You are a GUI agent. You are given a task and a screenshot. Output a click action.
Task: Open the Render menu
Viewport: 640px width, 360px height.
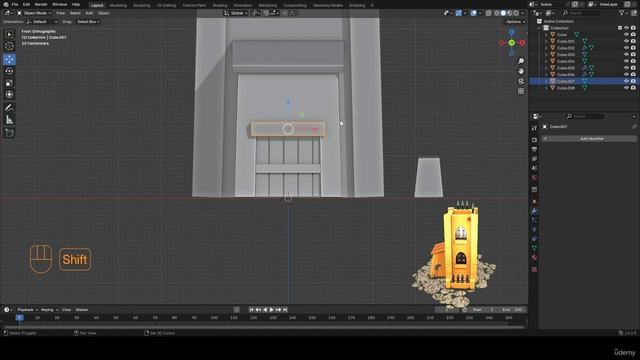coord(41,4)
